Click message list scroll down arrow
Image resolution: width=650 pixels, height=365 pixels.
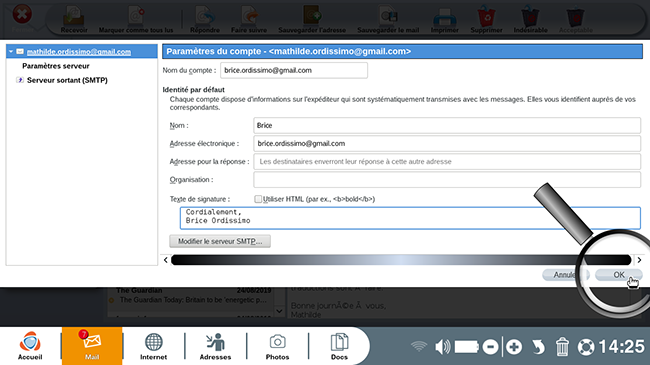[279, 311]
